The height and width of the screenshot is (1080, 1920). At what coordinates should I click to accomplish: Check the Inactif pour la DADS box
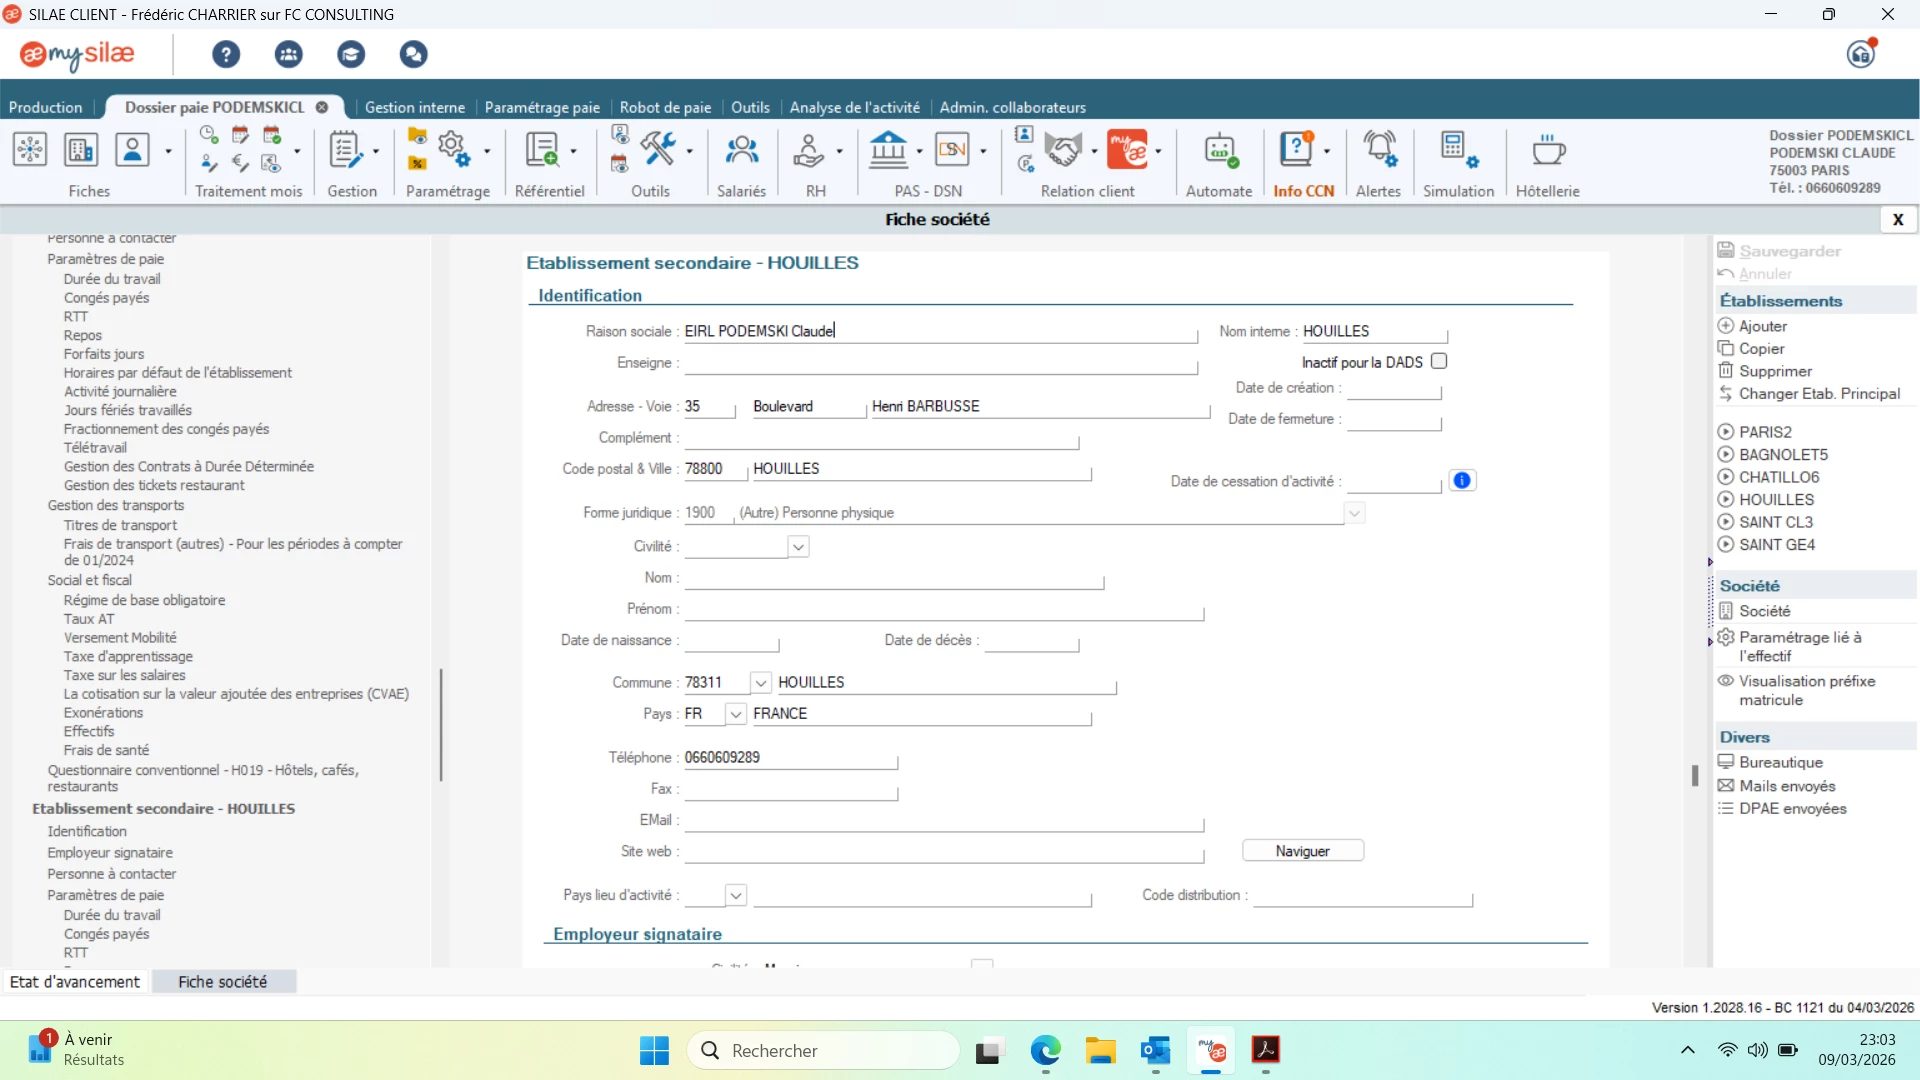coord(1439,362)
